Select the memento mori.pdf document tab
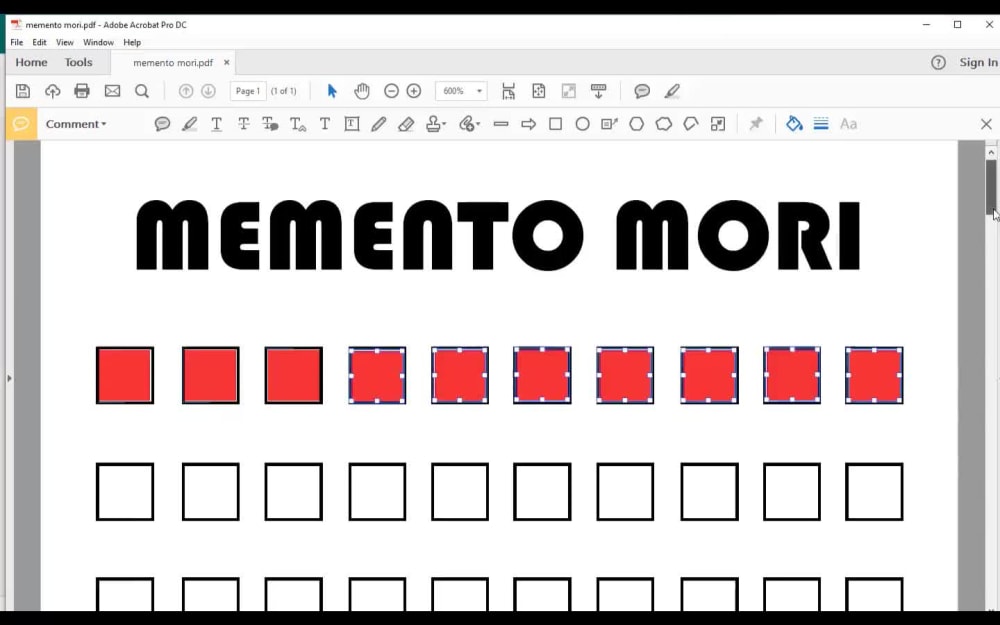 173,62
